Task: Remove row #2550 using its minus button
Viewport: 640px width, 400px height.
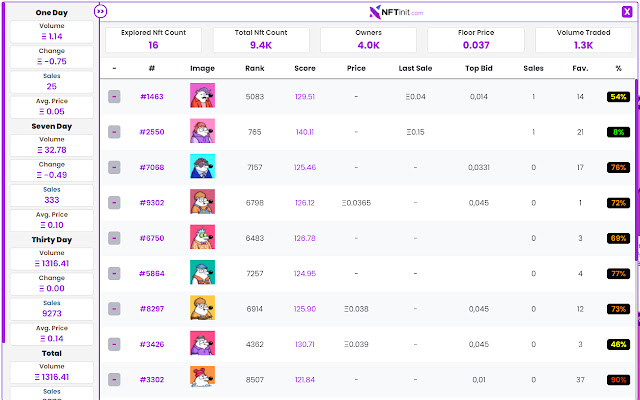Action: coord(115,132)
